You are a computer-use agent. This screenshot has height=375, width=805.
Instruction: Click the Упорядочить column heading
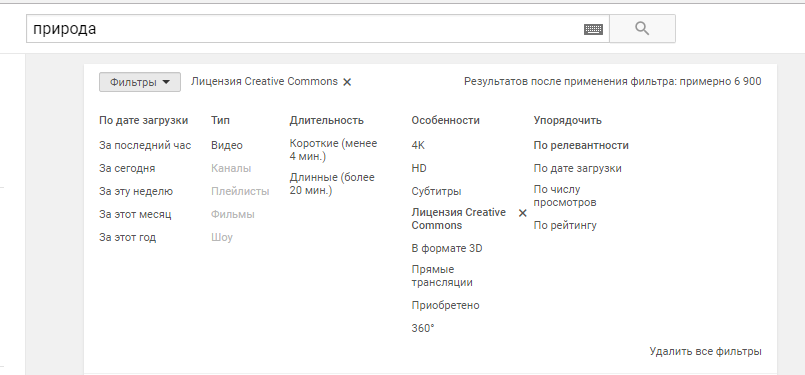[x=567, y=121]
